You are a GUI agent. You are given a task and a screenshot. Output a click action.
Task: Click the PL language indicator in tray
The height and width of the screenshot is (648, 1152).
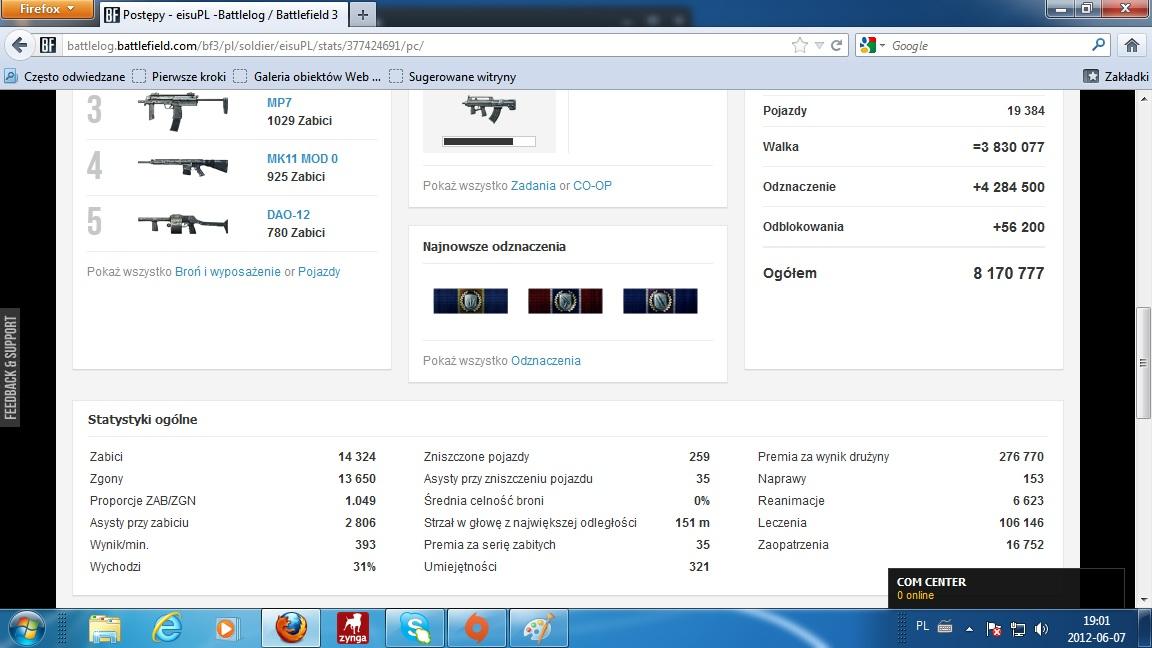coord(922,627)
